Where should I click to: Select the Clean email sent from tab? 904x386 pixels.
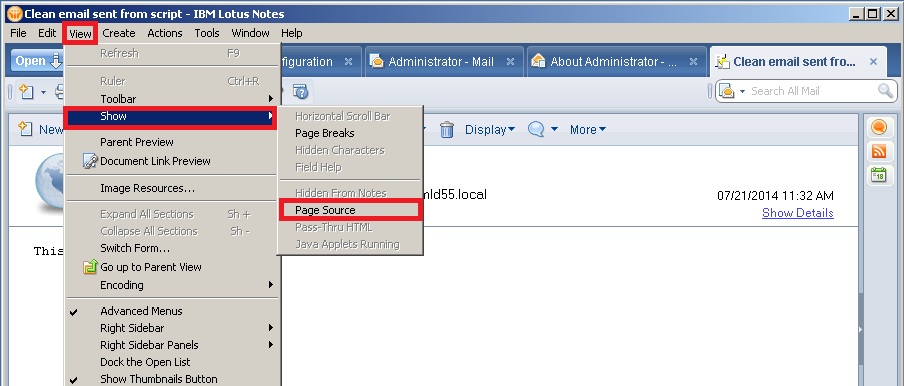pyautogui.click(x=794, y=62)
